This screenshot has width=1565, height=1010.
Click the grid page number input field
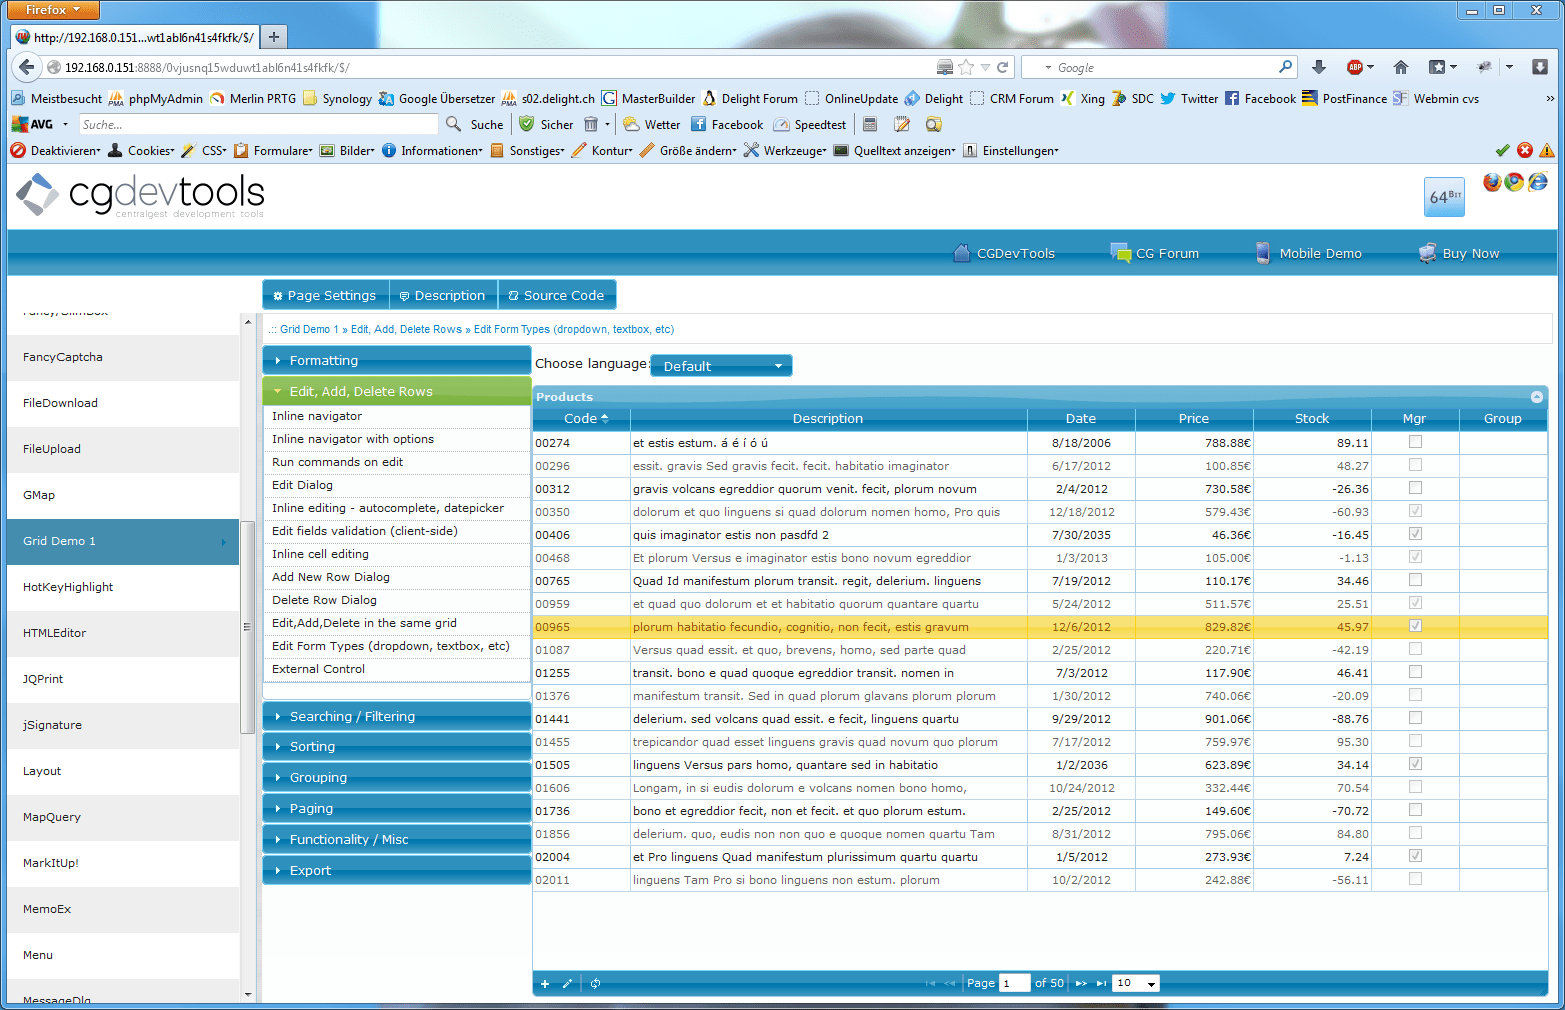(1015, 983)
